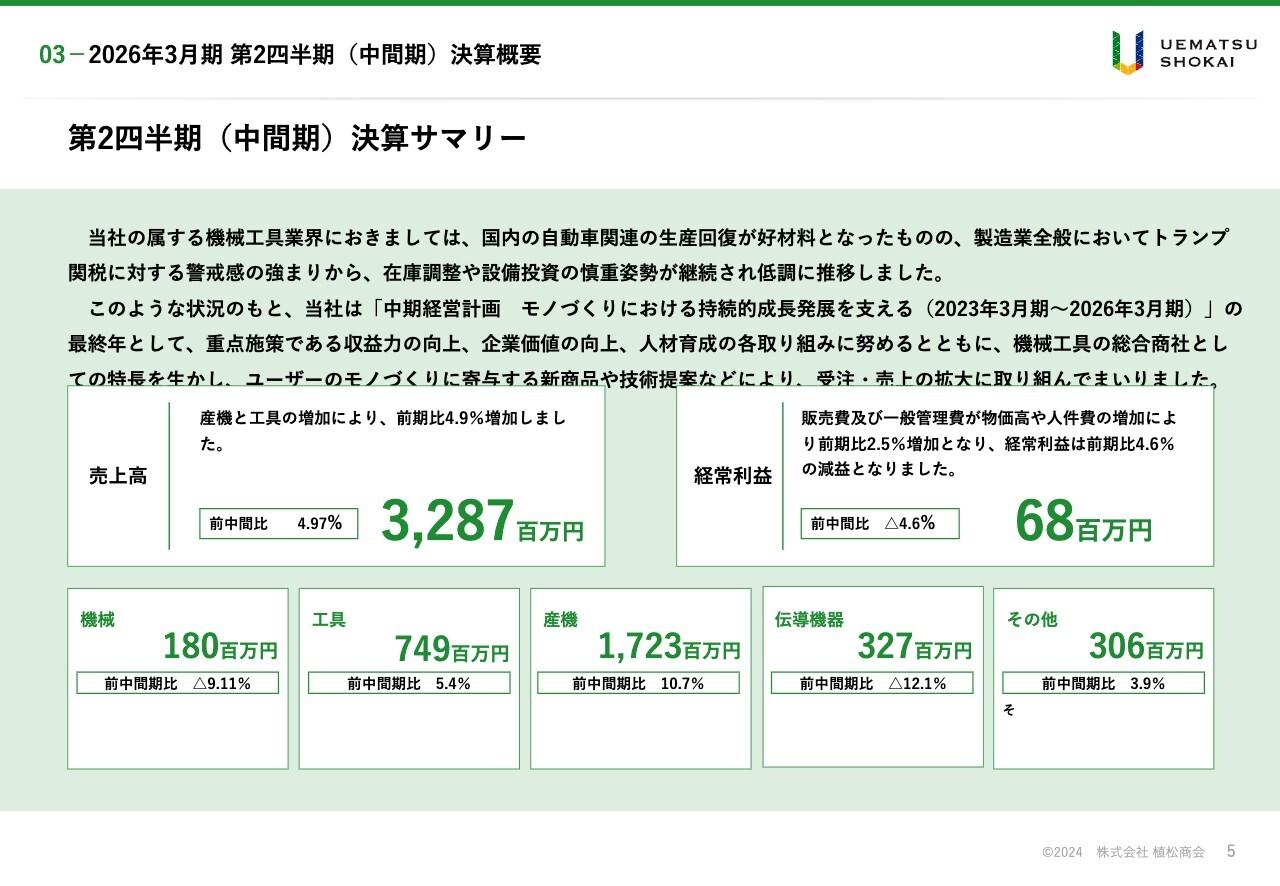Expand the 前中間期比 10.7% indicator
This screenshot has height=886, width=1280.
pyautogui.click(x=642, y=683)
